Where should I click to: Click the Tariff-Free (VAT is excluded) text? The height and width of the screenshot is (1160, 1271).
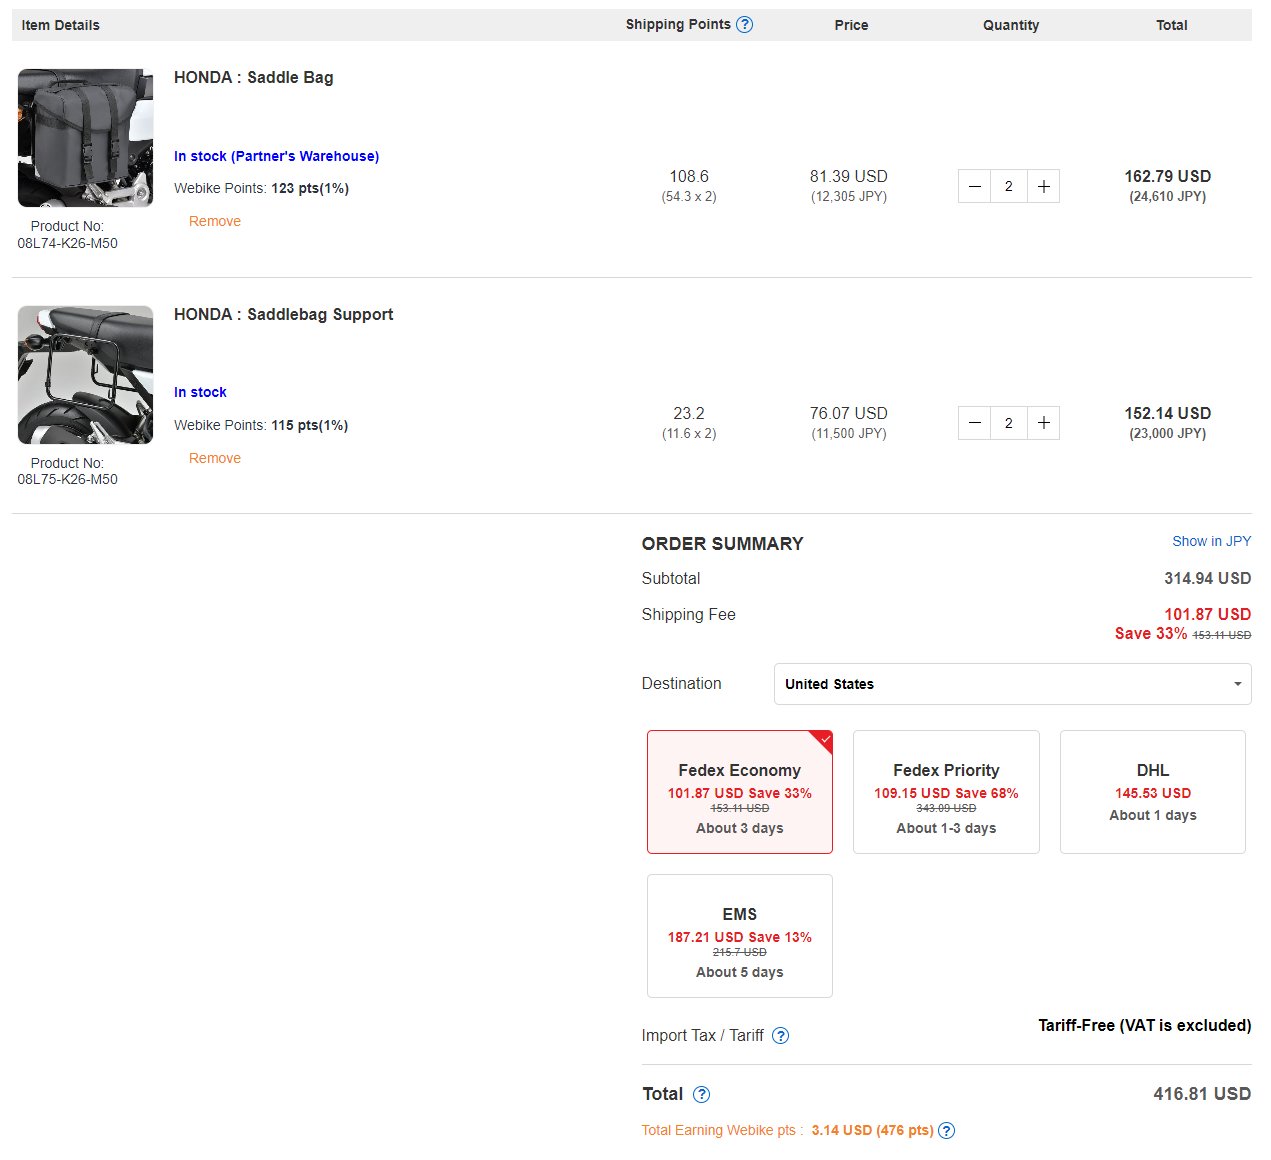tap(1145, 1025)
